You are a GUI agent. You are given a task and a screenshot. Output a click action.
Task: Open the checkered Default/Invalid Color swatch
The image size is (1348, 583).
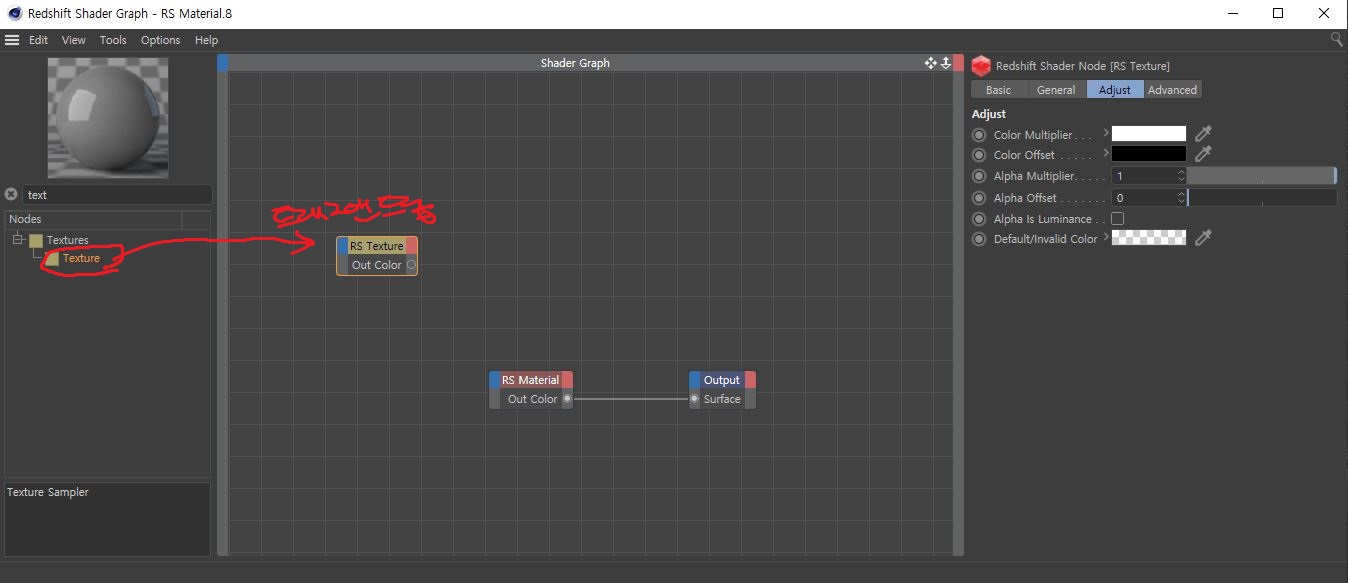tap(1149, 238)
